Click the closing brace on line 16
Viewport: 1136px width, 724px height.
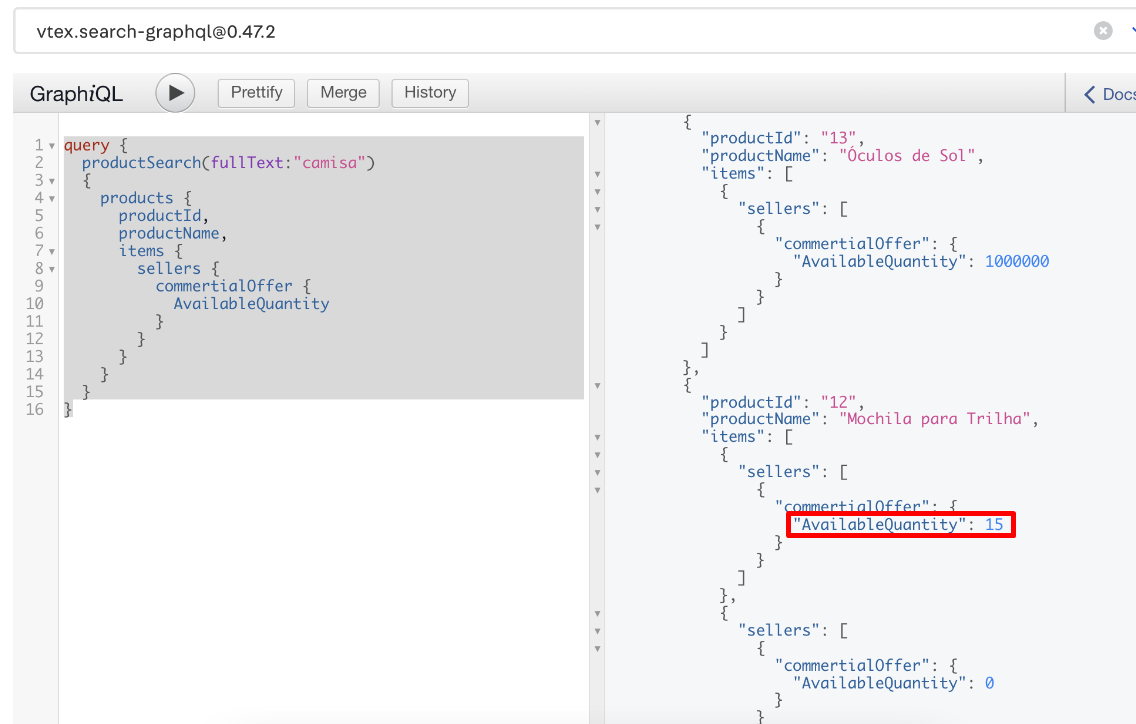coord(68,409)
